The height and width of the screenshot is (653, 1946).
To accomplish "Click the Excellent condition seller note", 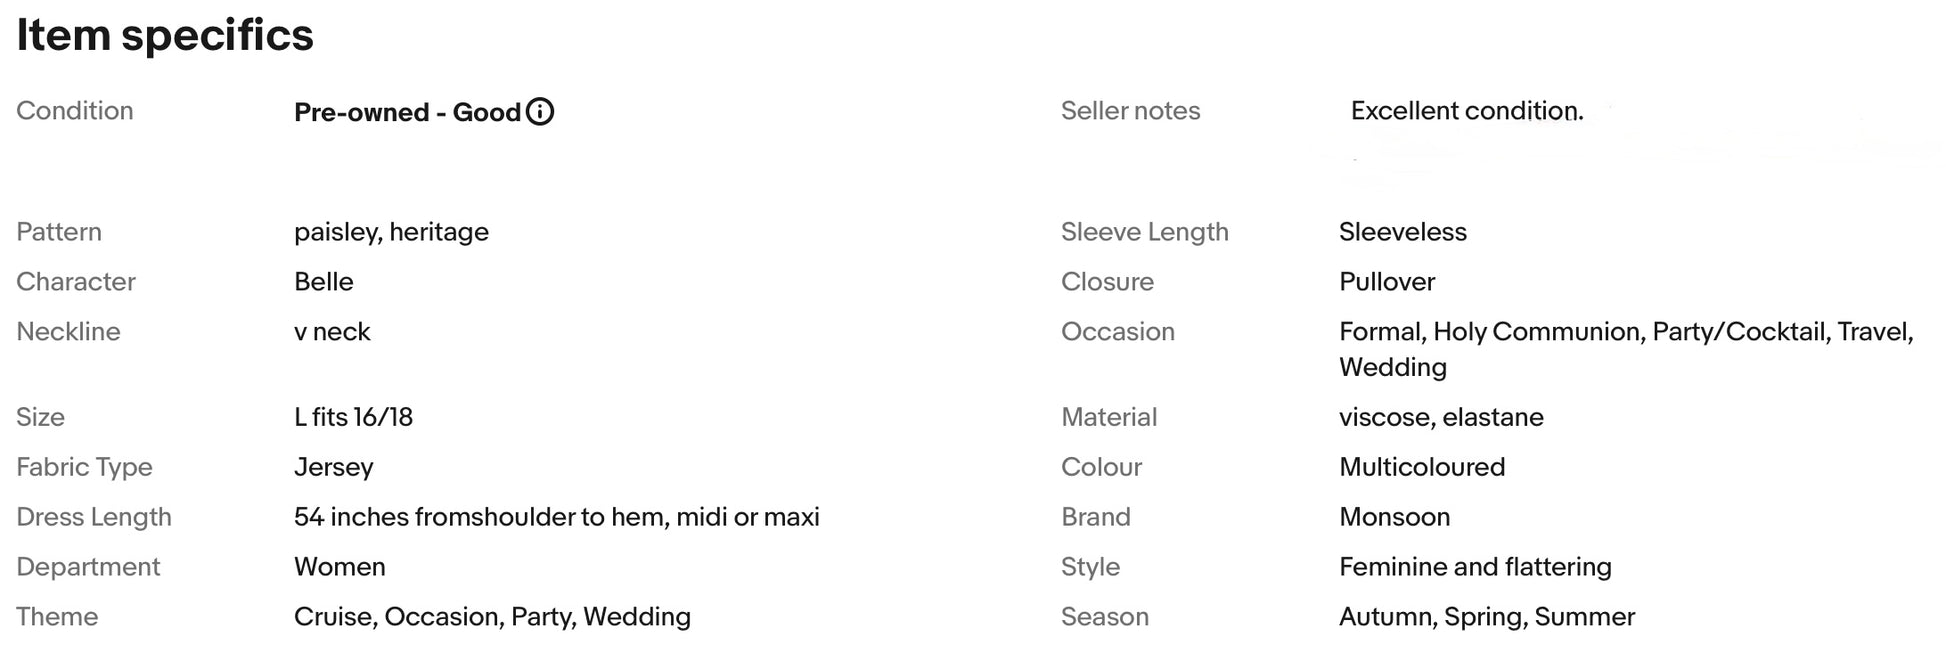I will (x=1467, y=111).
